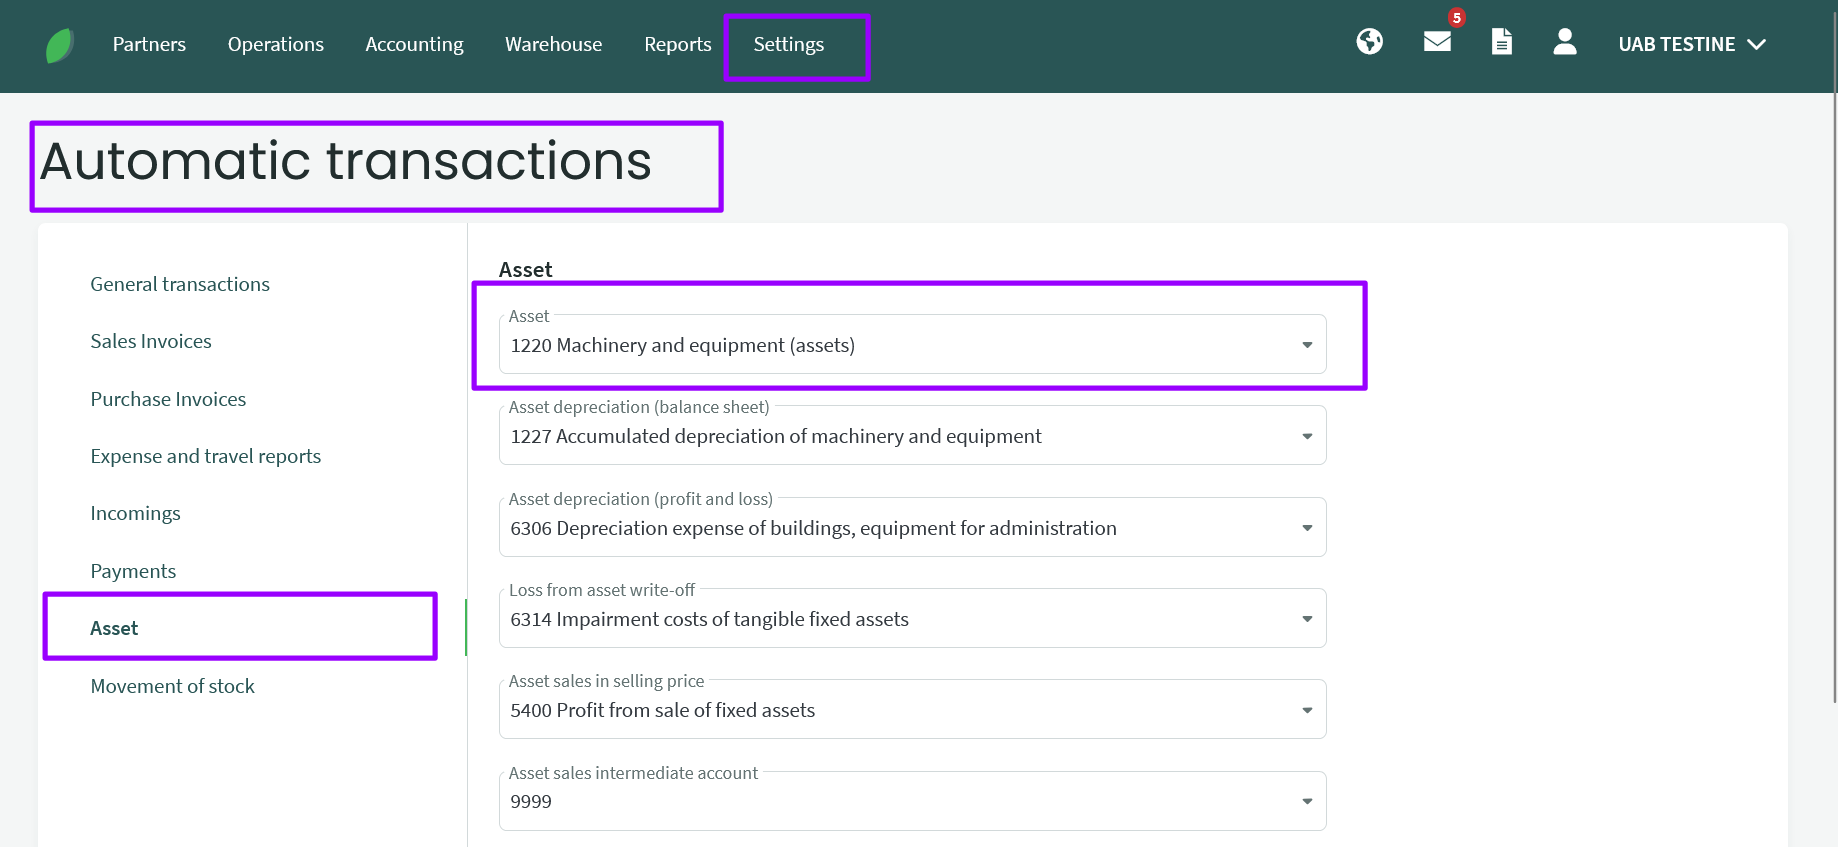Viewport: 1838px width, 847px height.
Task: Click the document icon in header
Action: [x=1501, y=42]
